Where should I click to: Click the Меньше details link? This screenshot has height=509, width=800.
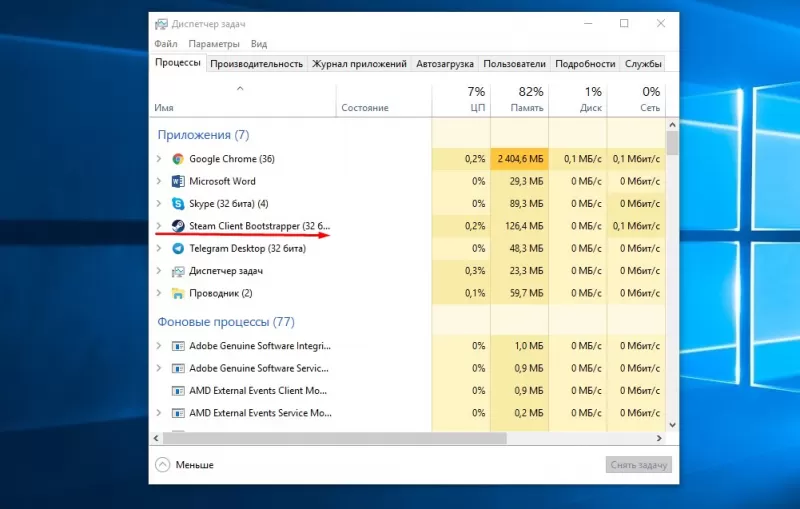click(194, 465)
